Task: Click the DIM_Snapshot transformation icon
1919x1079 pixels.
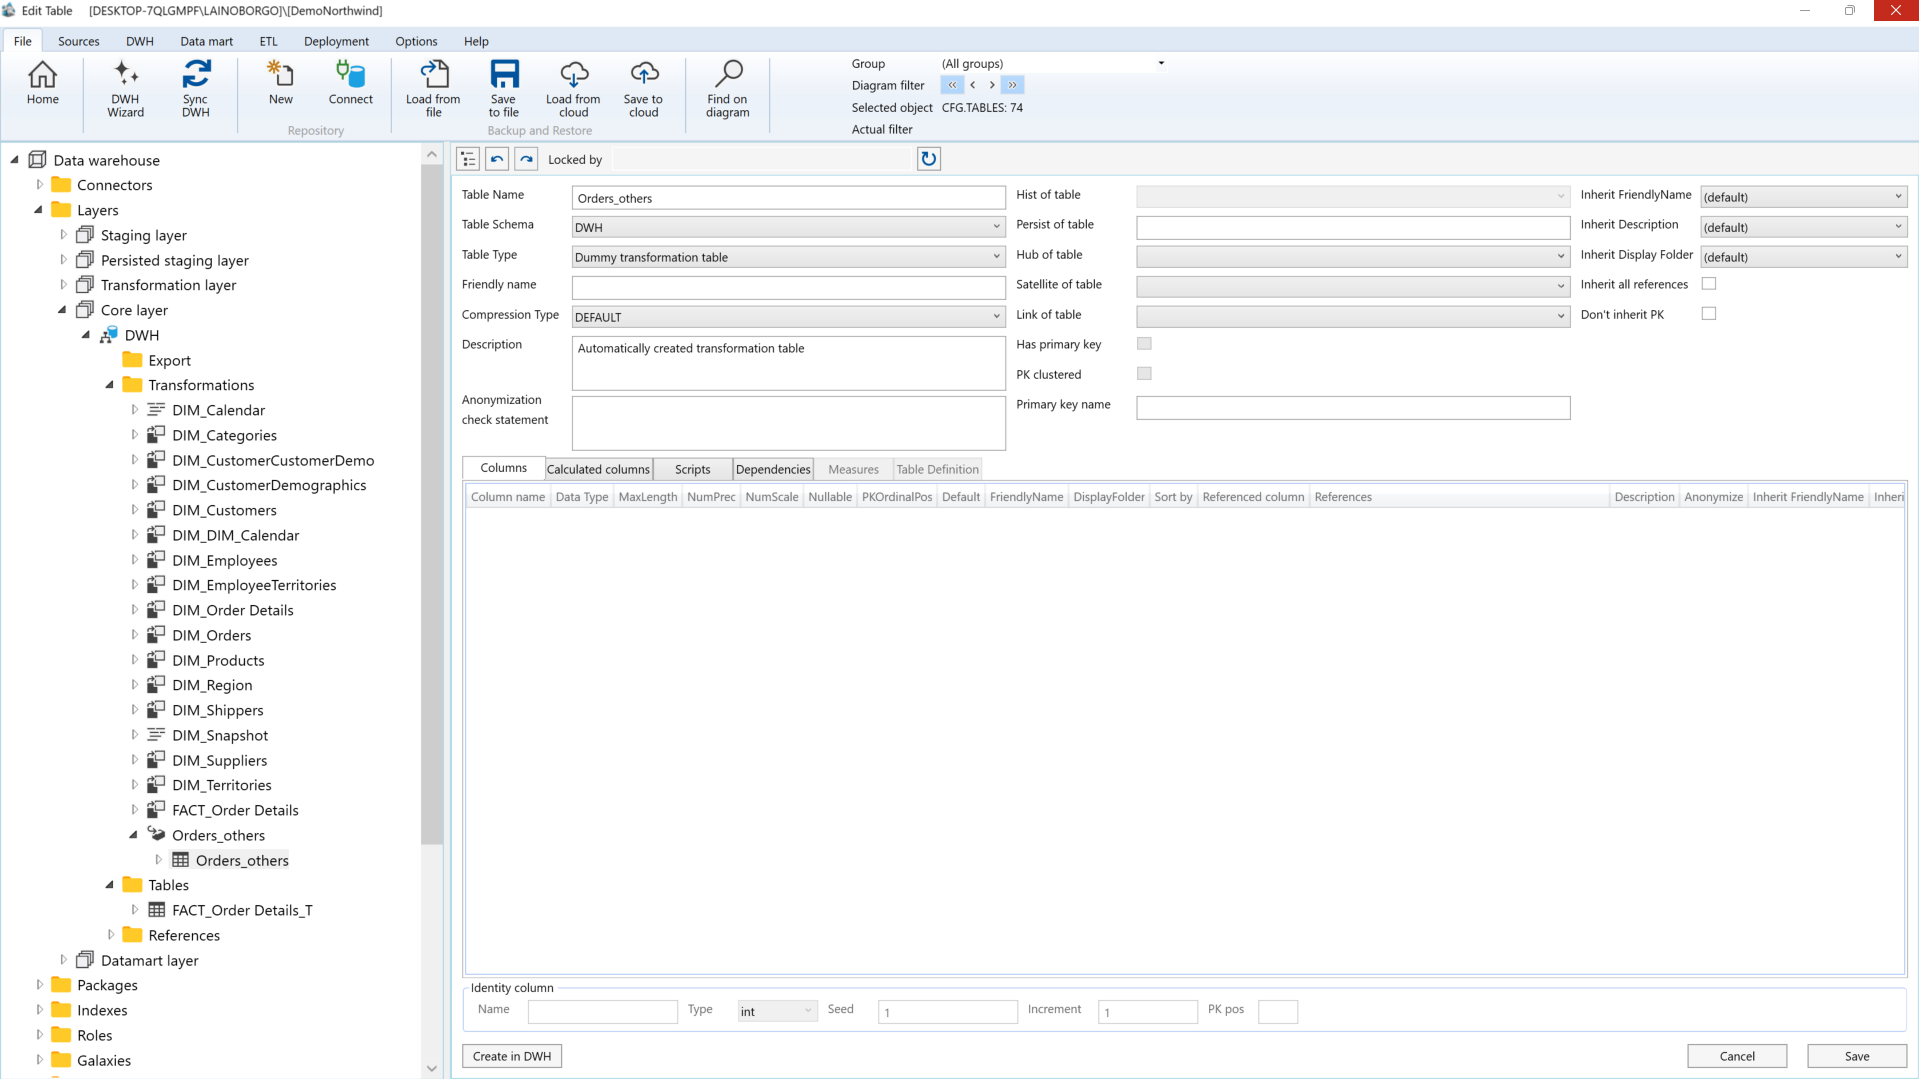Action: tap(156, 735)
